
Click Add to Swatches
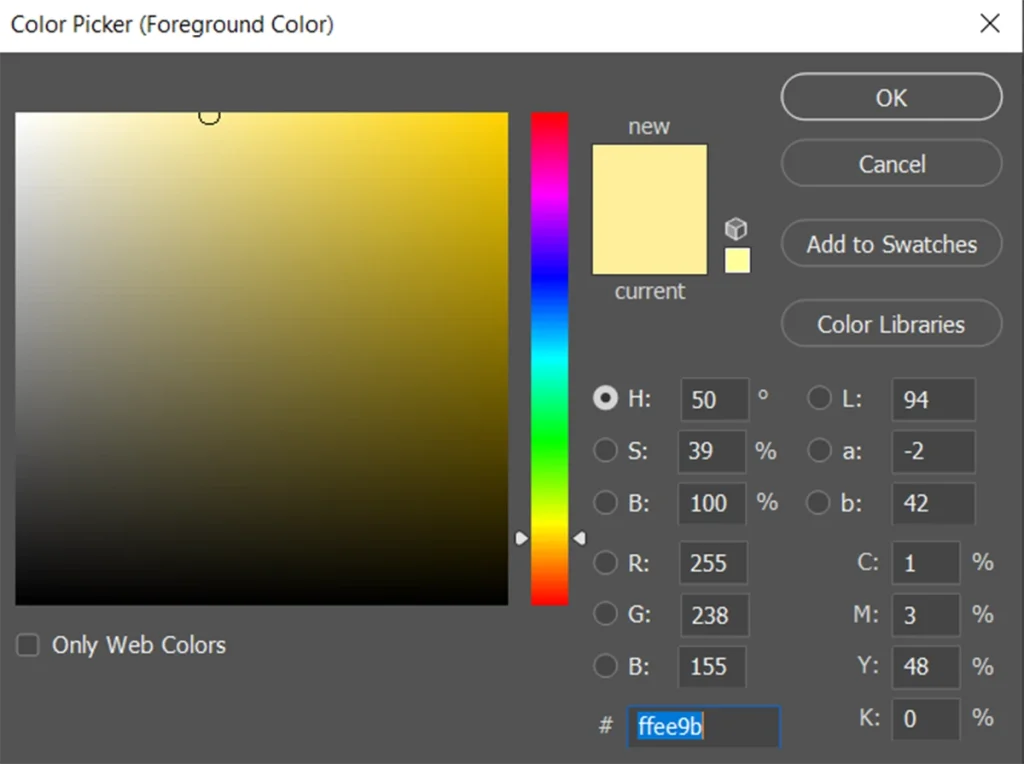click(x=891, y=244)
